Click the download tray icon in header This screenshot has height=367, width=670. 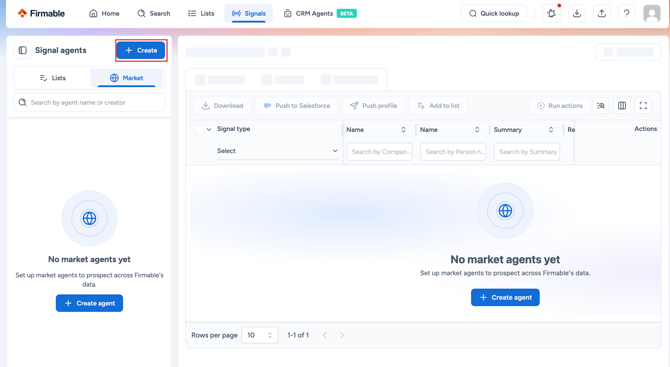pyautogui.click(x=576, y=13)
